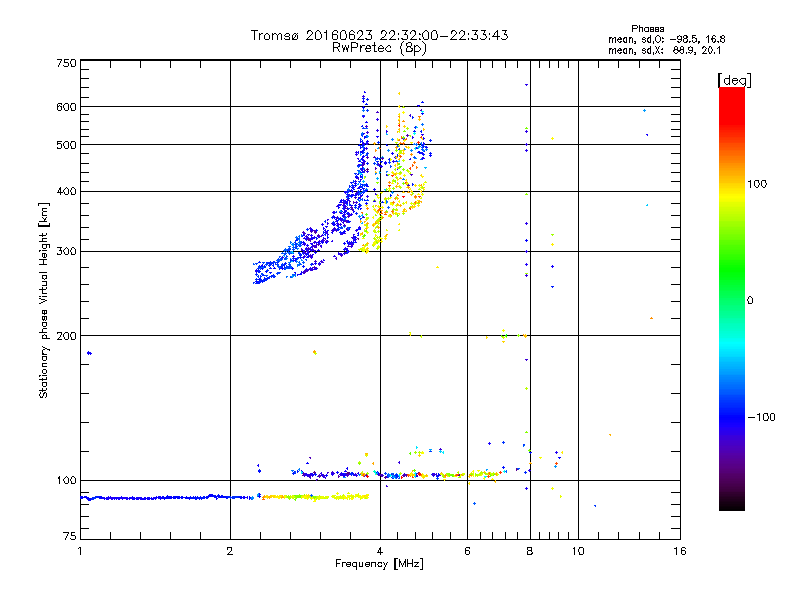The height and width of the screenshot is (600, 800).
Task: Click colorbar tick label '-100'
Action: pos(761,417)
